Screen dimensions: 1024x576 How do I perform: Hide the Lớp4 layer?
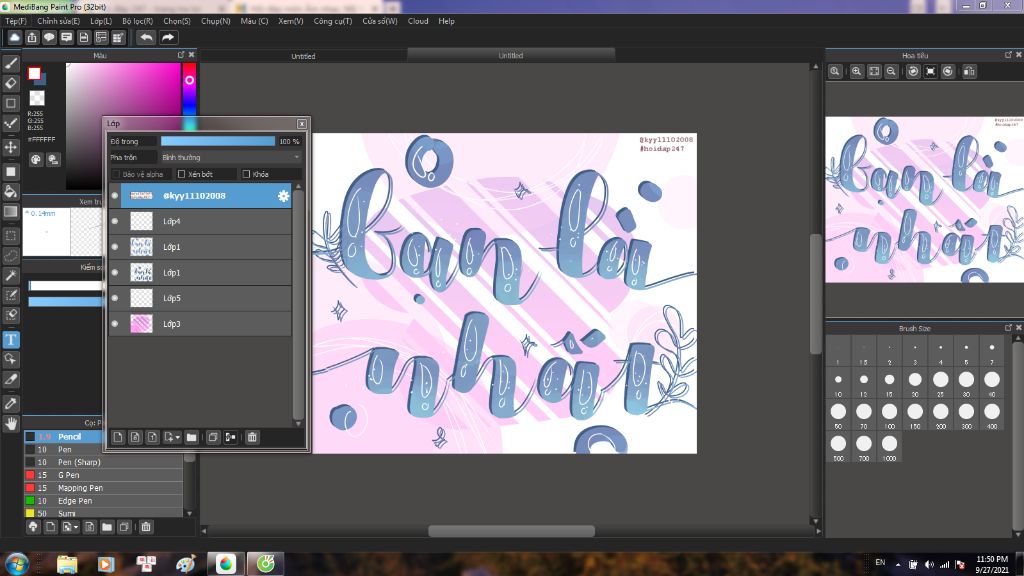[115, 221]
